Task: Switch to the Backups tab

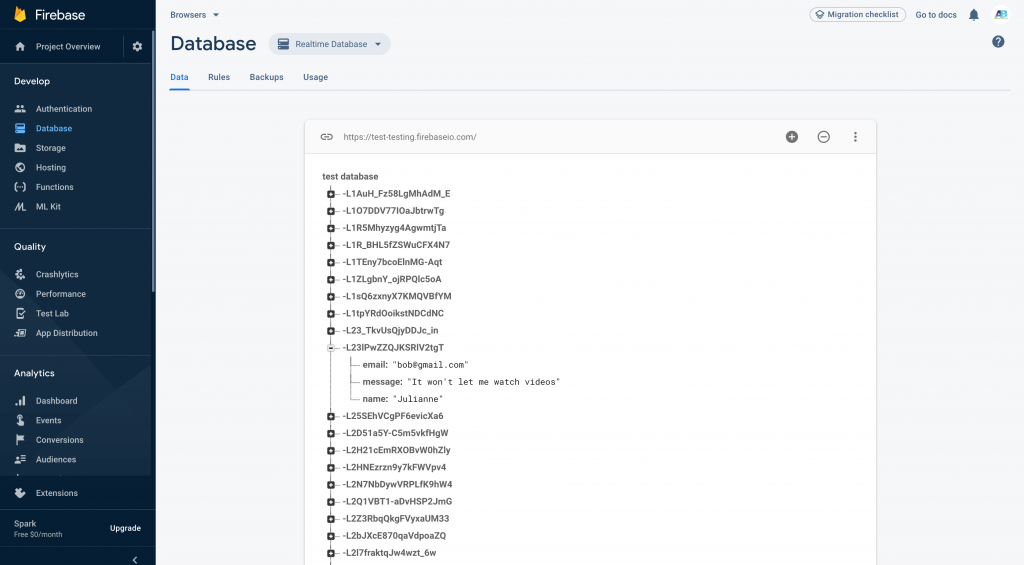Action: tap(266, 77)
